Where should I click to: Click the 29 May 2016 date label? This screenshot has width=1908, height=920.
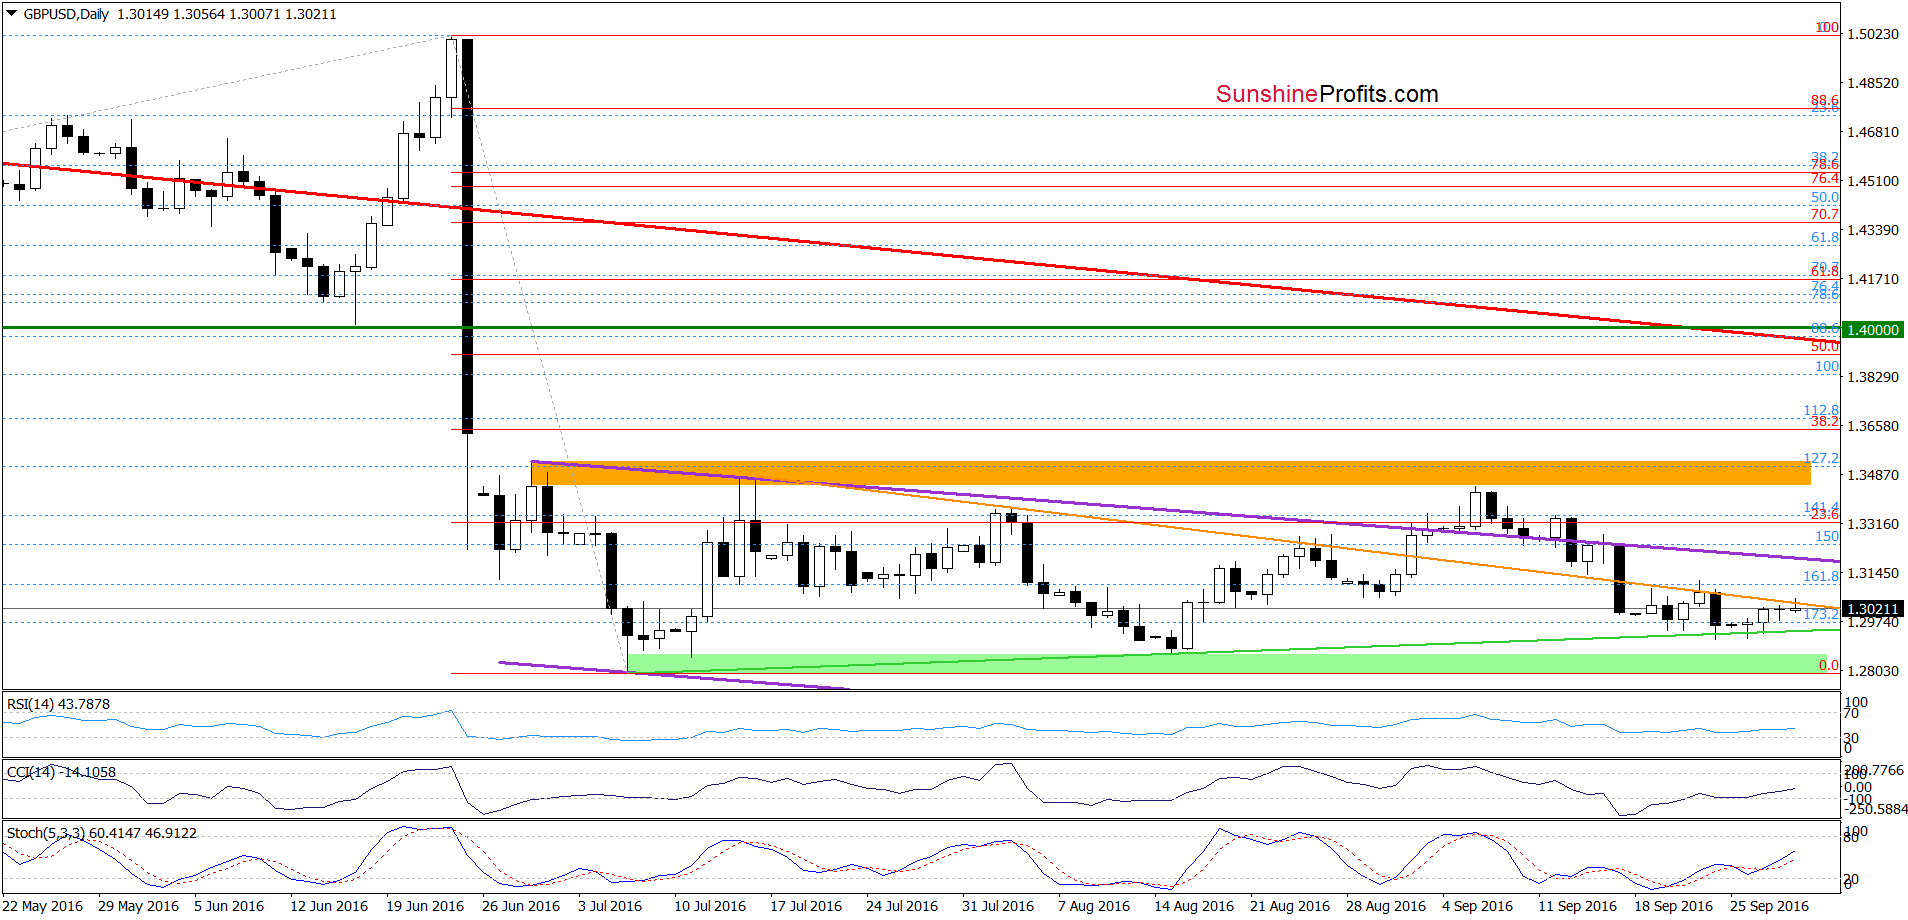[x=139, y=906]
